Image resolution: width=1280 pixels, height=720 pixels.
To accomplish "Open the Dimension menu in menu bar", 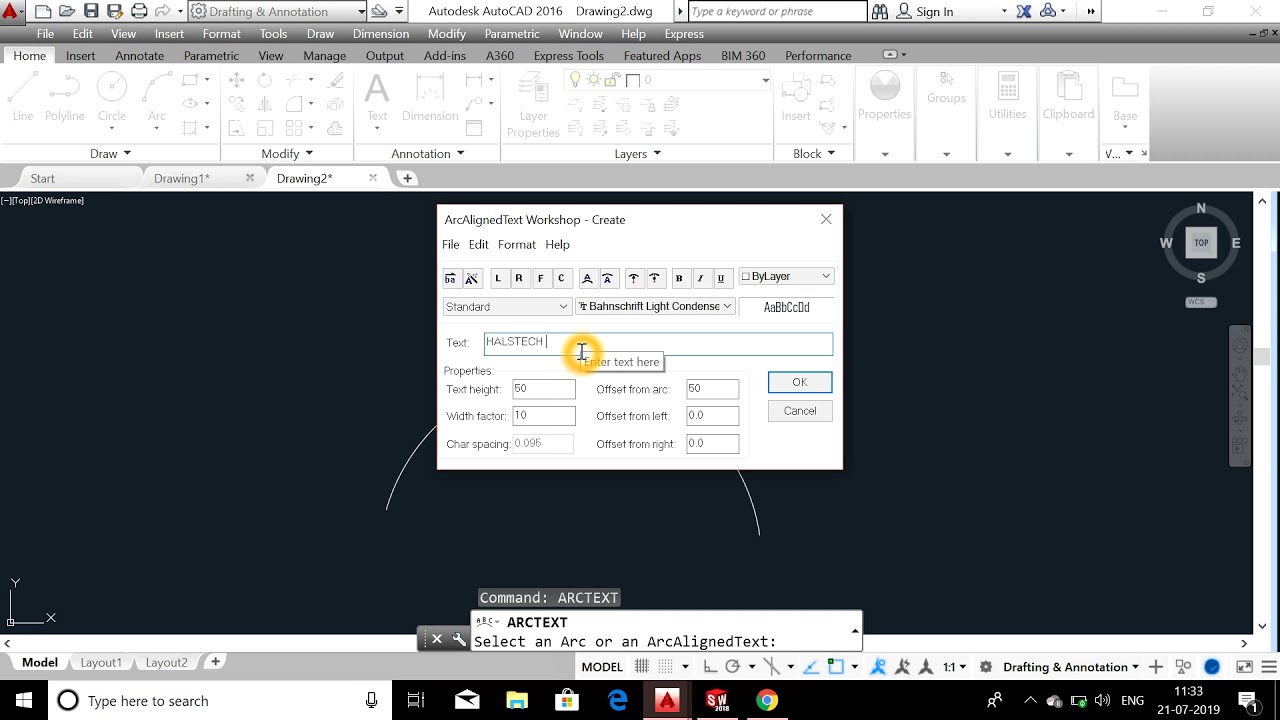I will (380, 34).
